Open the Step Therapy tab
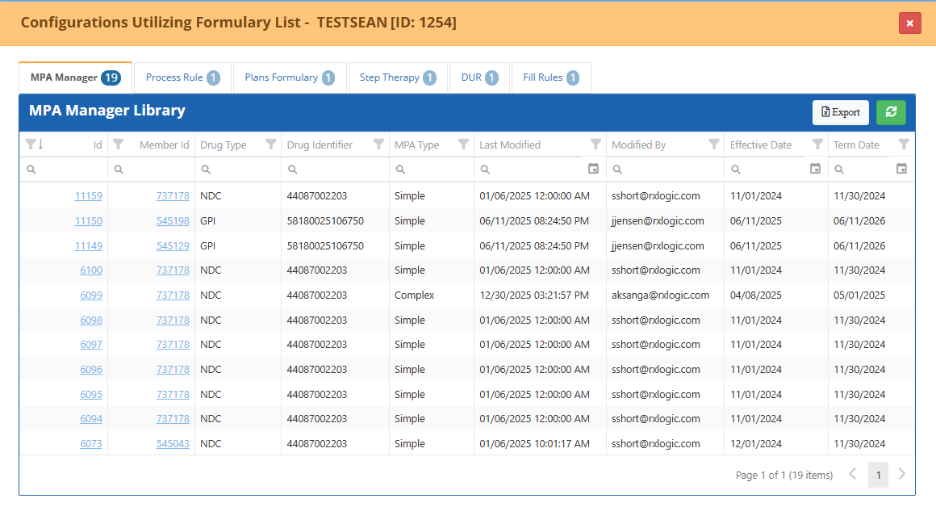This screenshot has height=507, width=936. click(x=397, y=77)
